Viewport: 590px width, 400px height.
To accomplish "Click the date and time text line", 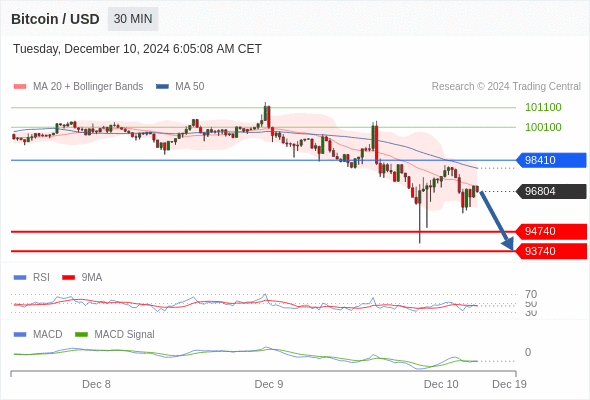I will pos(137,49).
